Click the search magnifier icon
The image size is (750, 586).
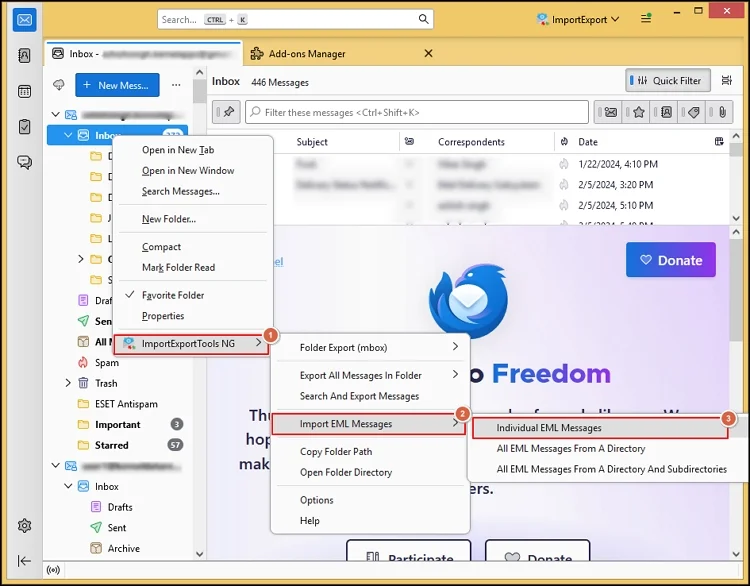point(423,19)
